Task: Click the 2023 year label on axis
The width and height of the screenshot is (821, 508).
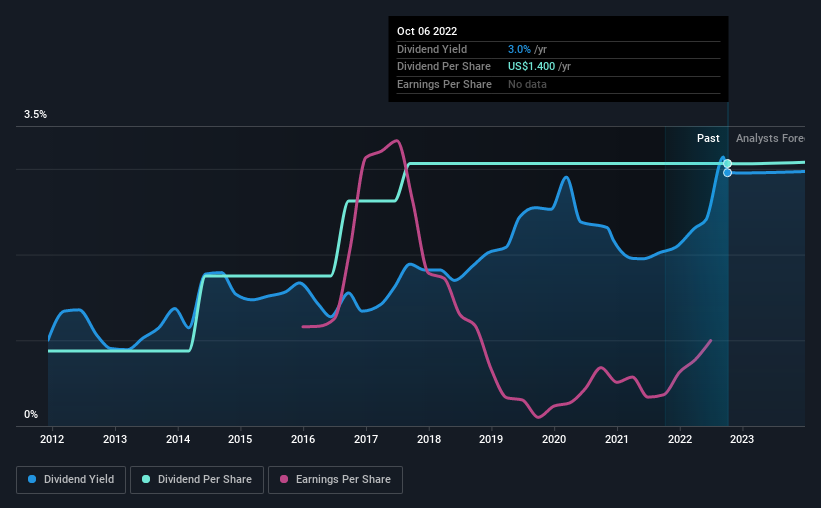Action: [x=742, y=439]
